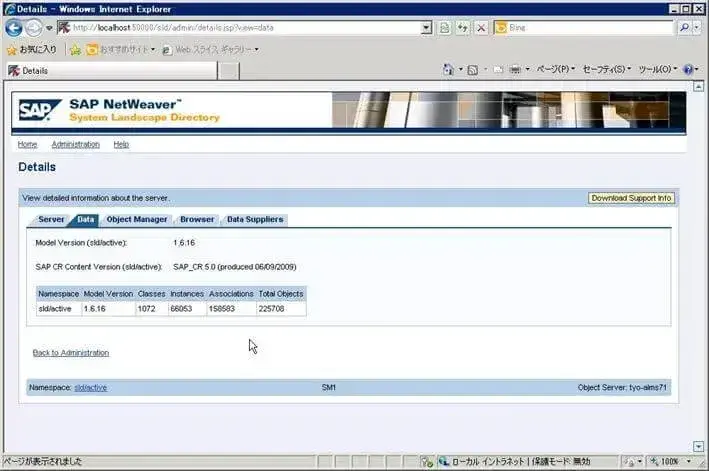Switch to the Object Manager tab
This screenshot has width=709, height=471.
pyautogui.click(x=137, y=219)
